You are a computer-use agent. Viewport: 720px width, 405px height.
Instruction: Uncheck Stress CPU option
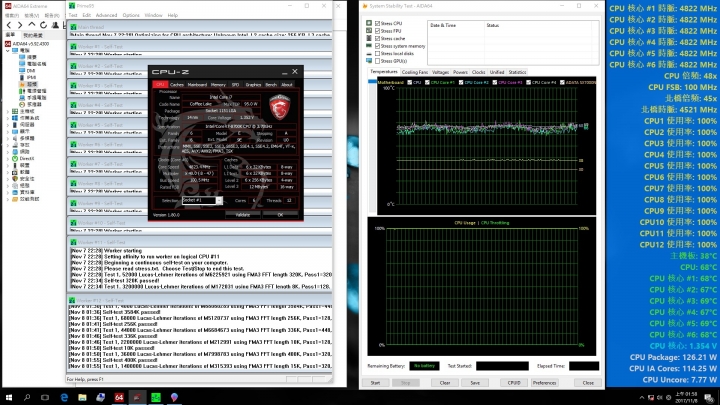377,23
